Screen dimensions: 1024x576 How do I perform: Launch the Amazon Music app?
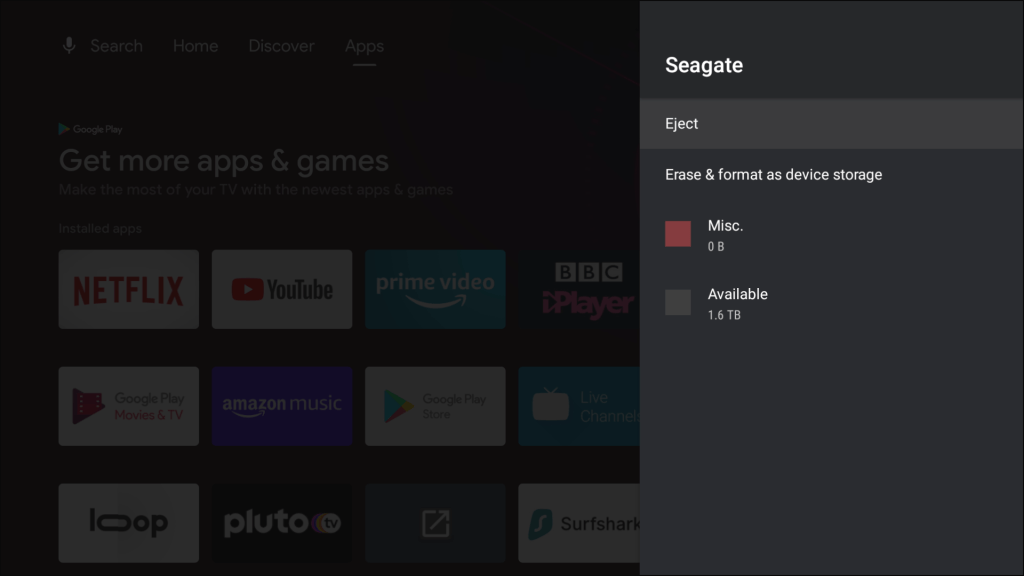click(281, 406)
